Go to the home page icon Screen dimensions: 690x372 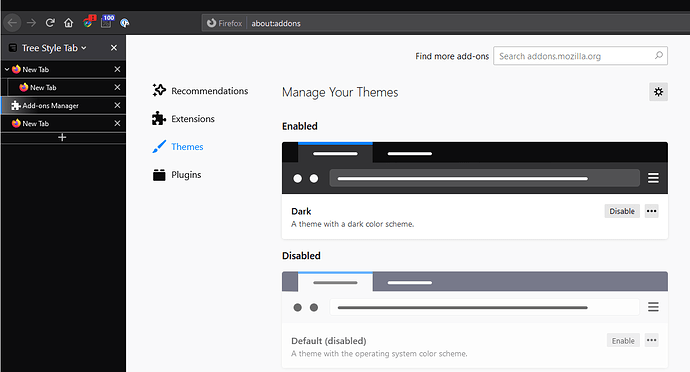point(69,22)
